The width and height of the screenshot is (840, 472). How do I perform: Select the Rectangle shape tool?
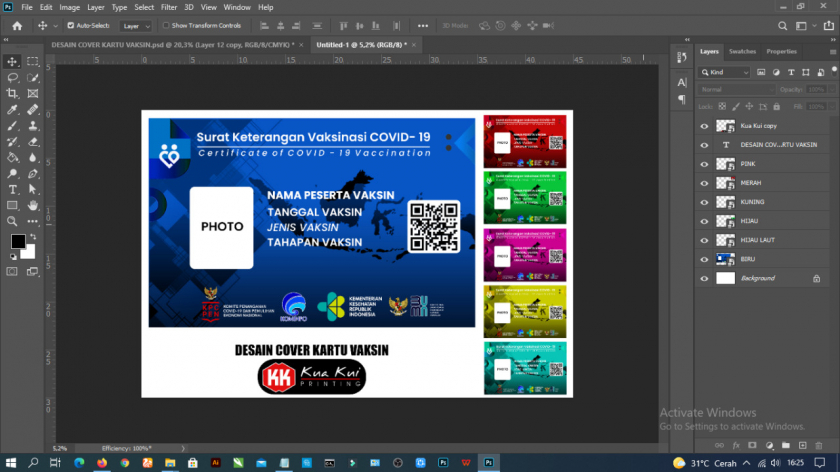click(x=12, y=206)
